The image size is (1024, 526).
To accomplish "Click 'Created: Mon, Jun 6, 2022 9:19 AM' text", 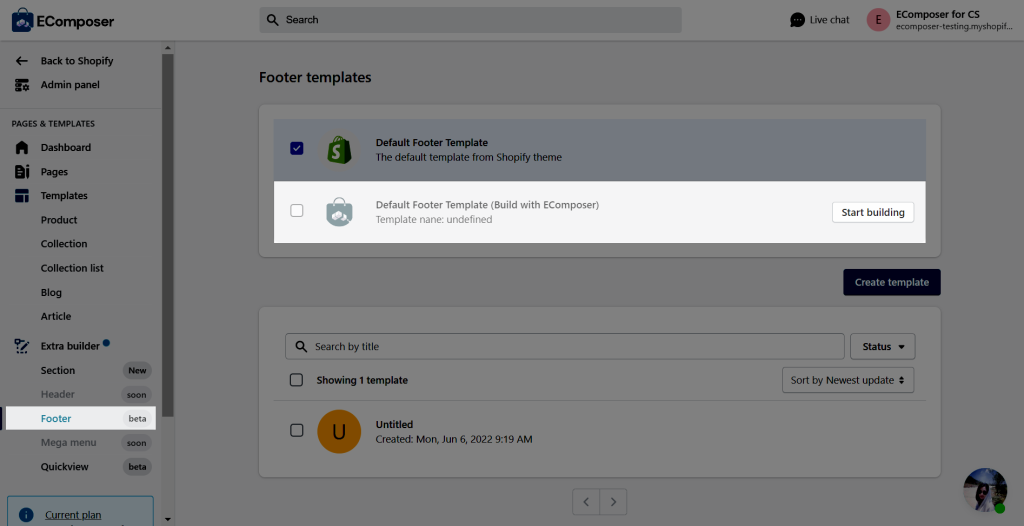I will coord(454,439).
